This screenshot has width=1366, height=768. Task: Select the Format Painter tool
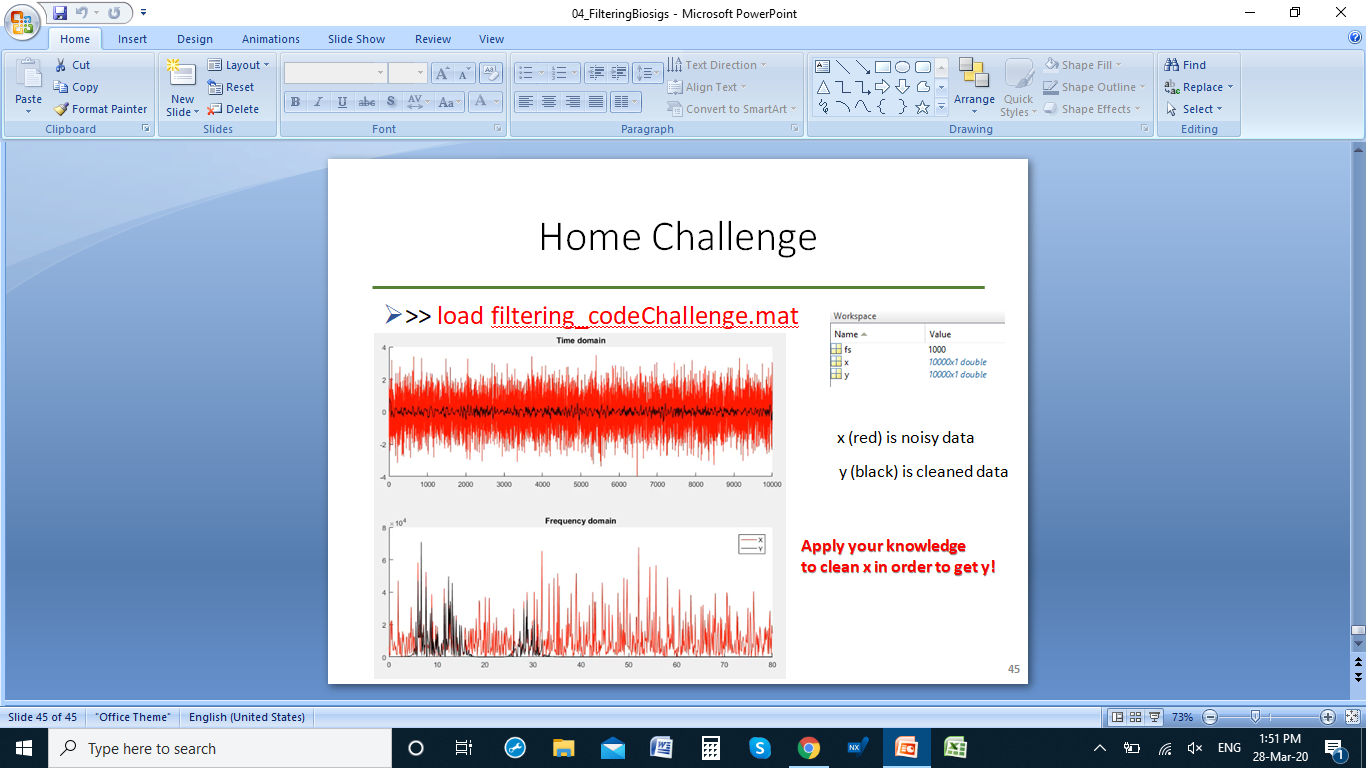pos(100,109)
